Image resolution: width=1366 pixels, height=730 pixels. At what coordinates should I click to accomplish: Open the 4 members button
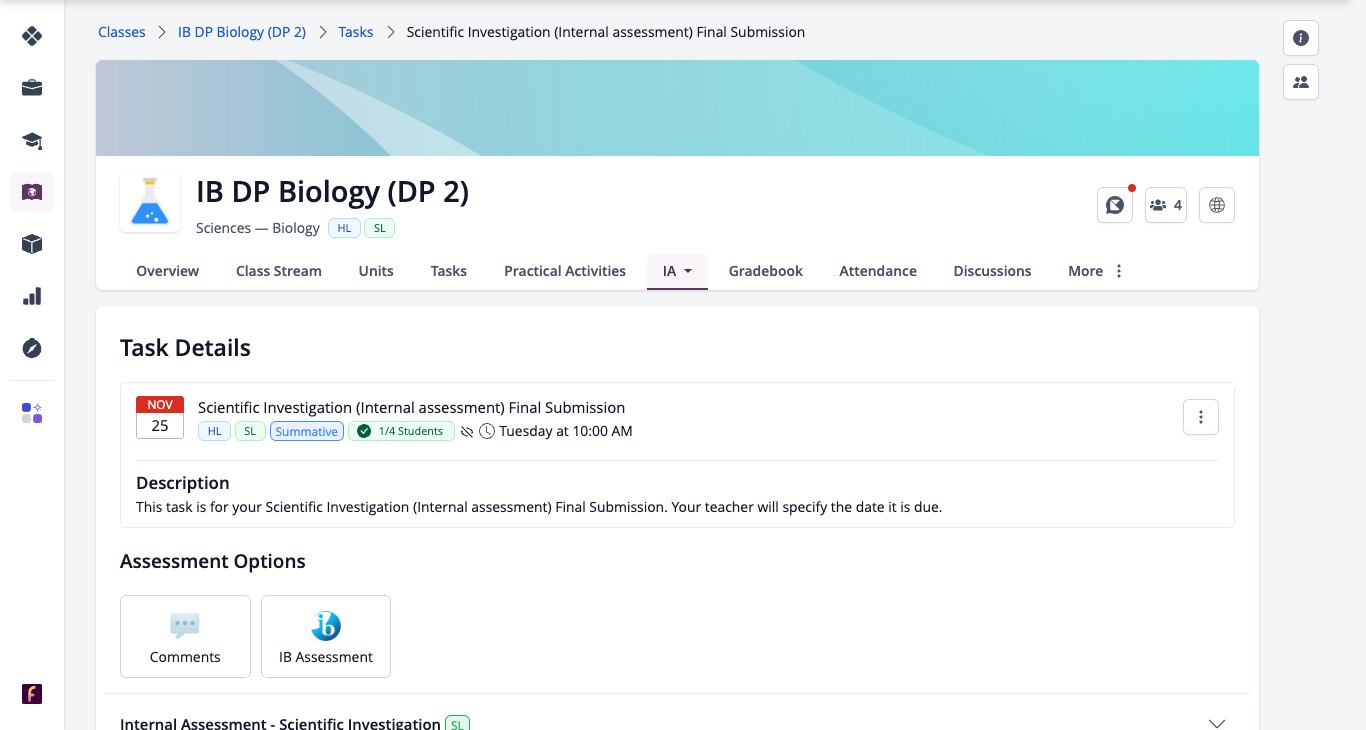[1166, 205]
